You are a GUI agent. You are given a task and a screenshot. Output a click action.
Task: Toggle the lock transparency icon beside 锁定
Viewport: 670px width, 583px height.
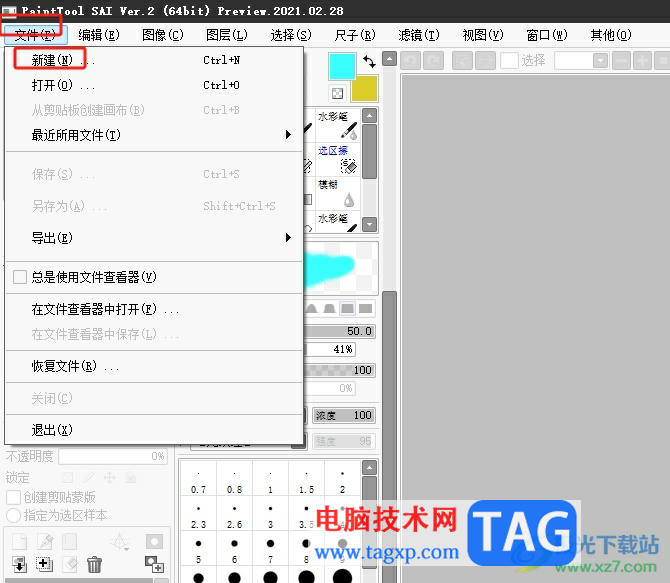coord(68,477)
